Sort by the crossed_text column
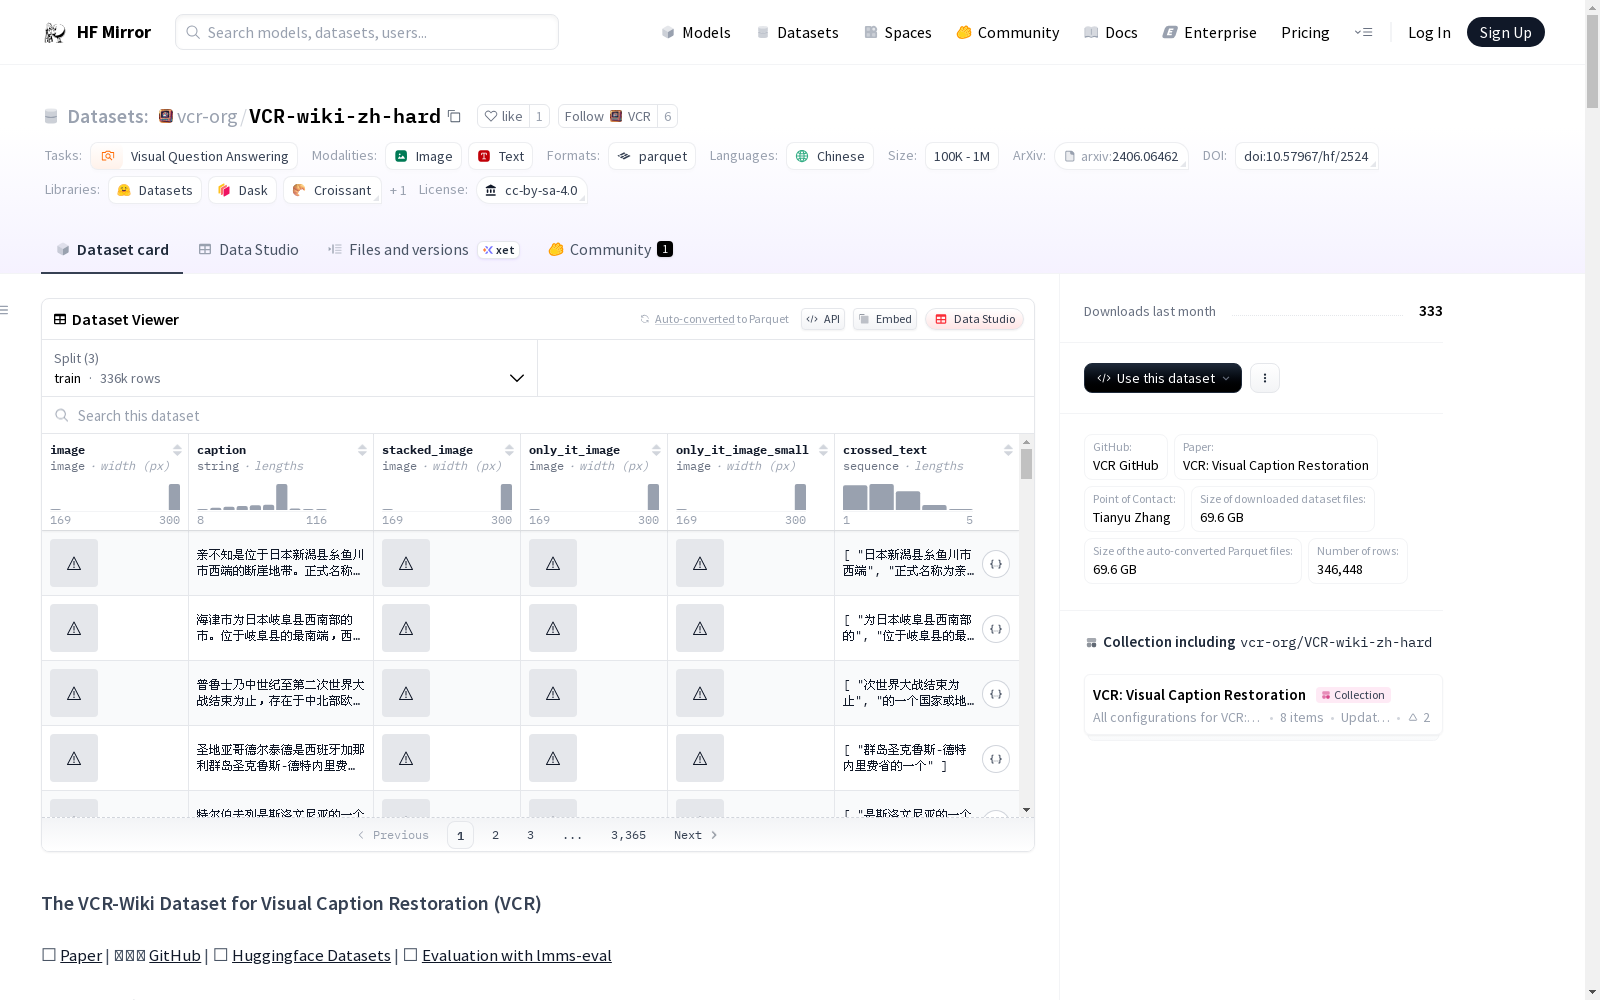The image size is (1600, 1000). pyautogui.click(x=1008, y=450)
